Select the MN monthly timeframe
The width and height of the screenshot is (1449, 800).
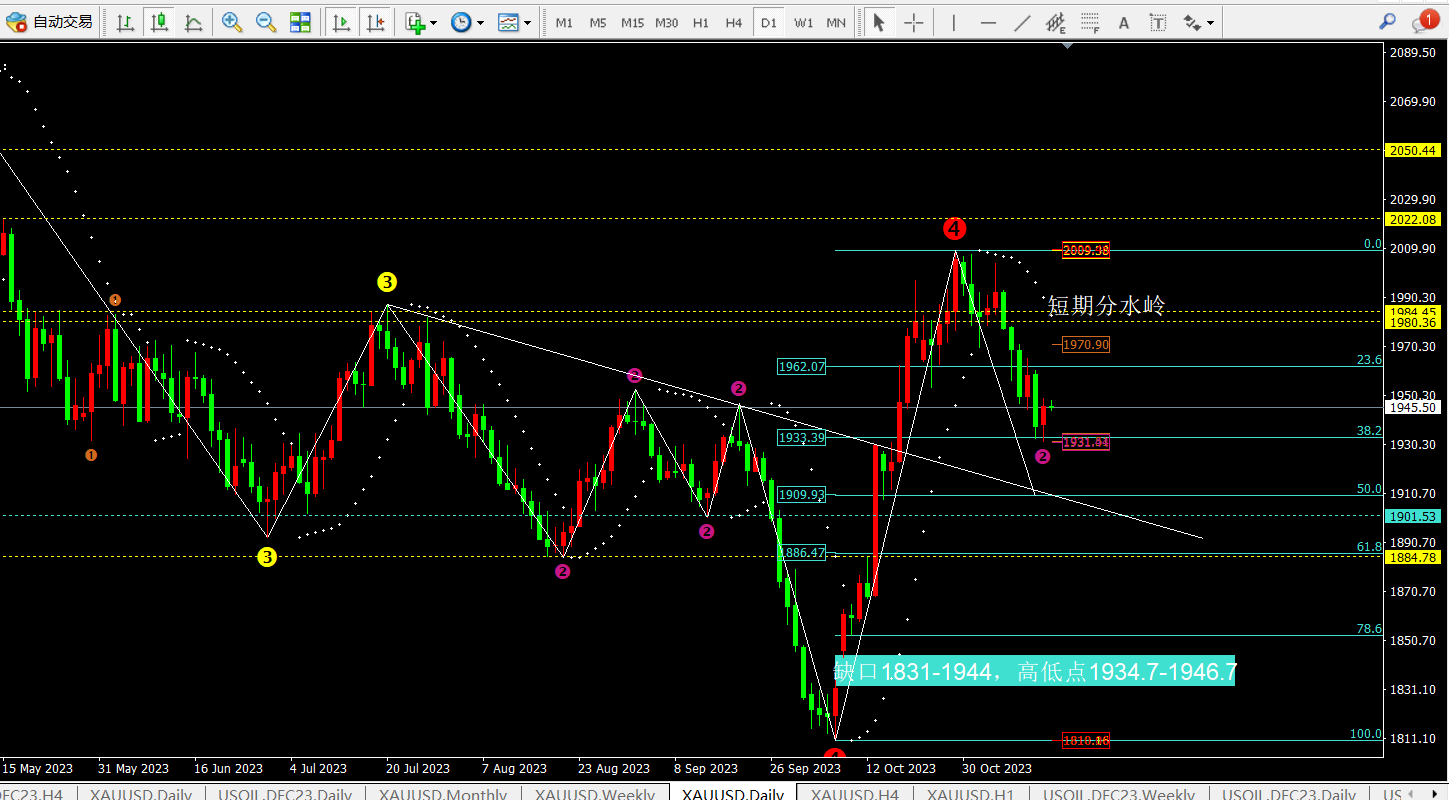(836, 22)
